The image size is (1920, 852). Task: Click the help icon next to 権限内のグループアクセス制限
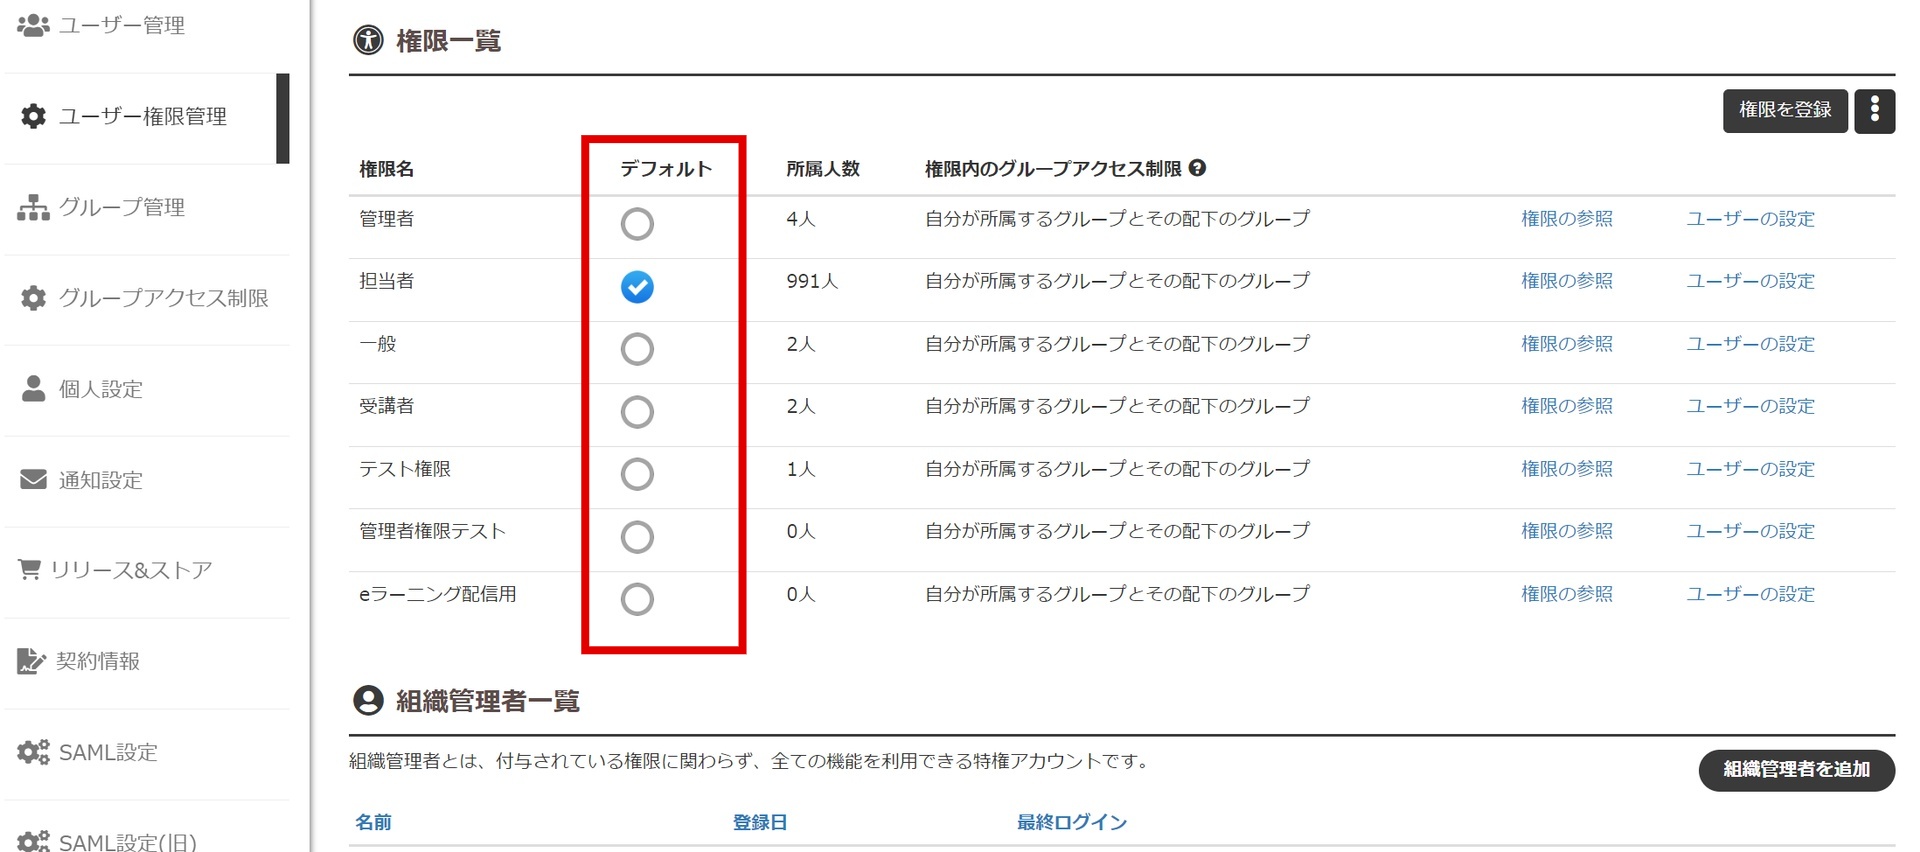point(1197,168)
